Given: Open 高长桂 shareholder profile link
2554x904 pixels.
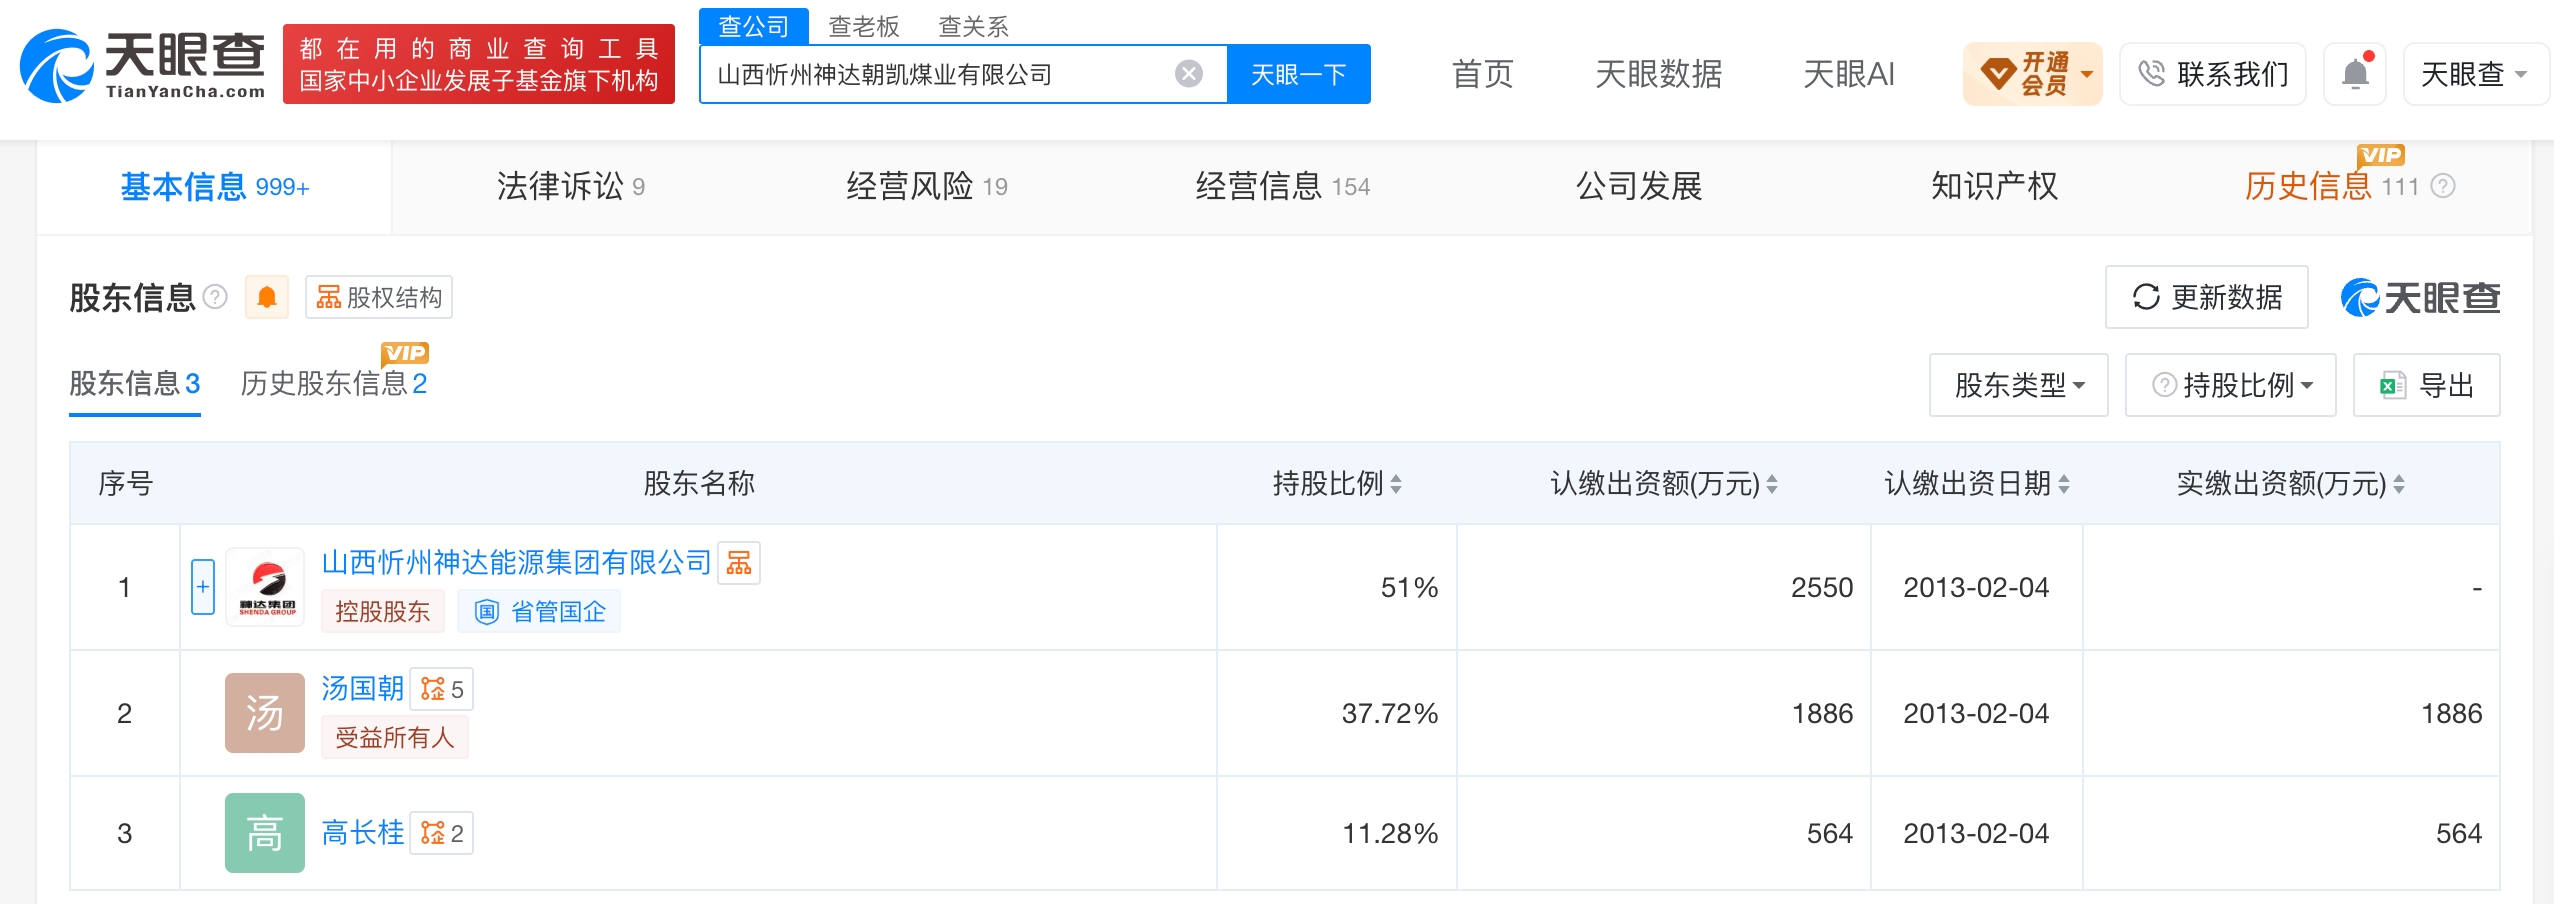Looking at the screenshot, I should (x=362, y=833).
